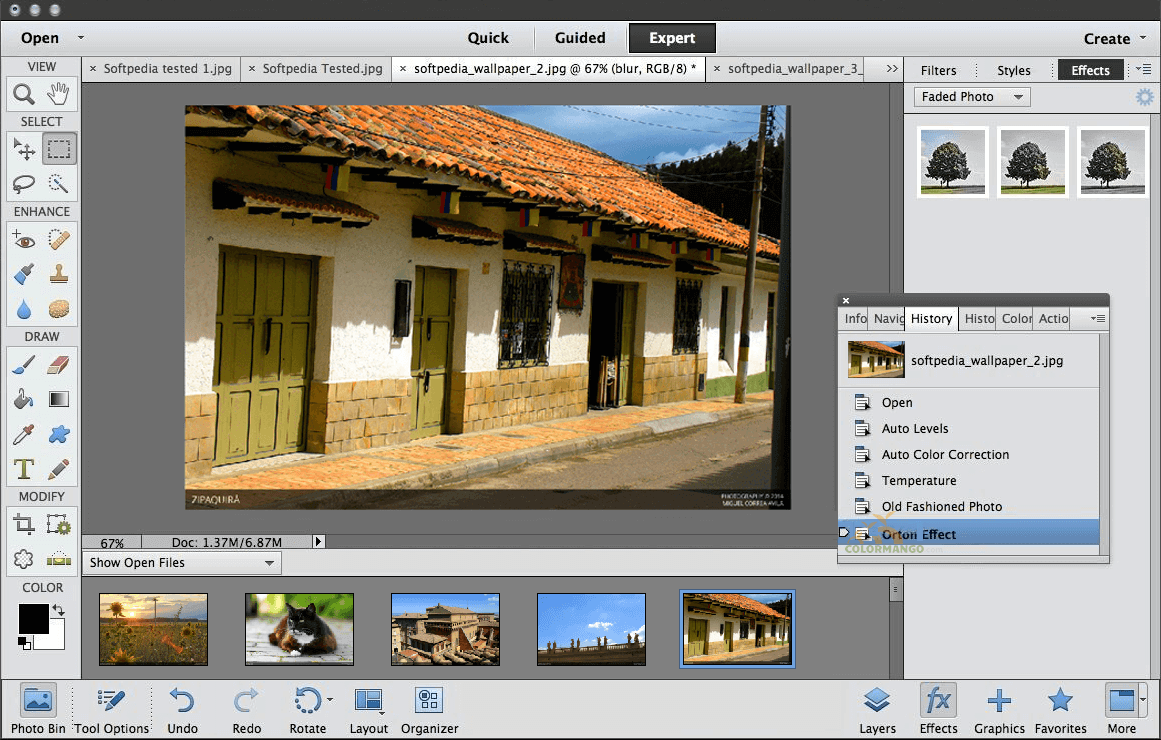Toggle the Tool Options panel
The width and height of the screenshot is (1161, 740).
pyautogui.click(x=111, y=709)
